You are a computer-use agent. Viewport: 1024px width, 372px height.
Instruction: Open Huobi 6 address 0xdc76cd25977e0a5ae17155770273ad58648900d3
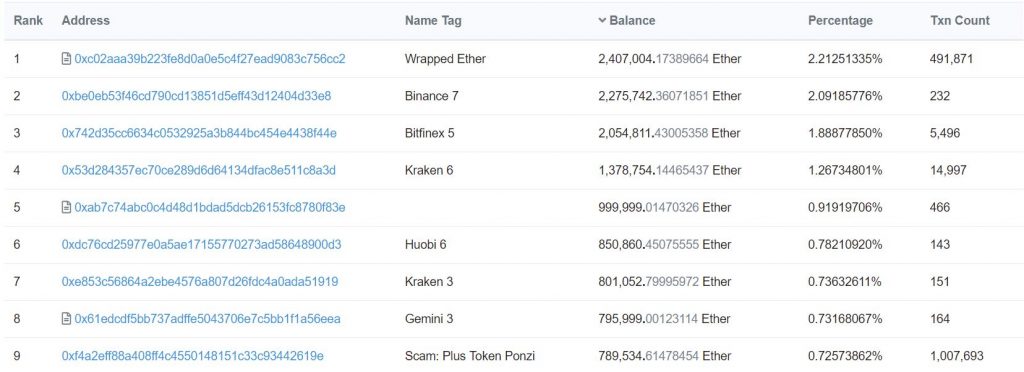point(202,245)
